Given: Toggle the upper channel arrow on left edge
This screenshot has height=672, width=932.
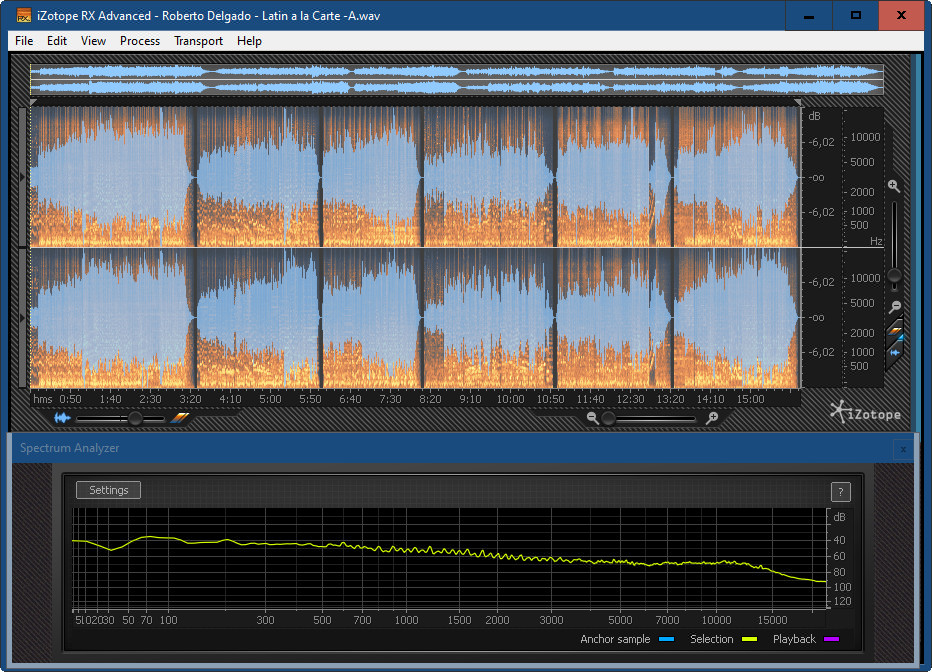Looking at the screenshot, I should pos(24,177).
